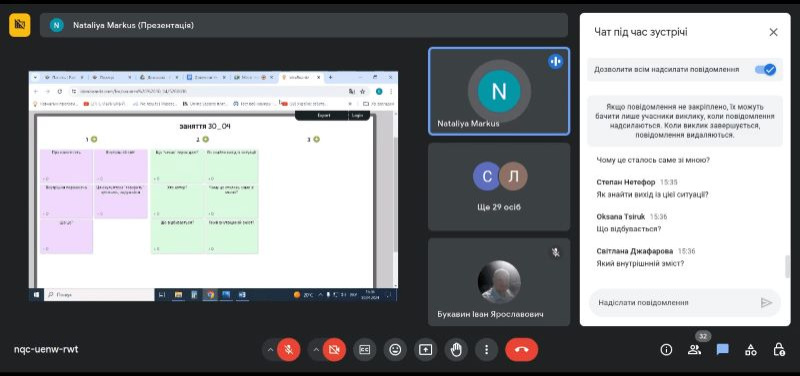Image resolution: width=800 pixels, height=376 pixels.
Task: Open more options three-dot menu
Action: click(486, 349)
